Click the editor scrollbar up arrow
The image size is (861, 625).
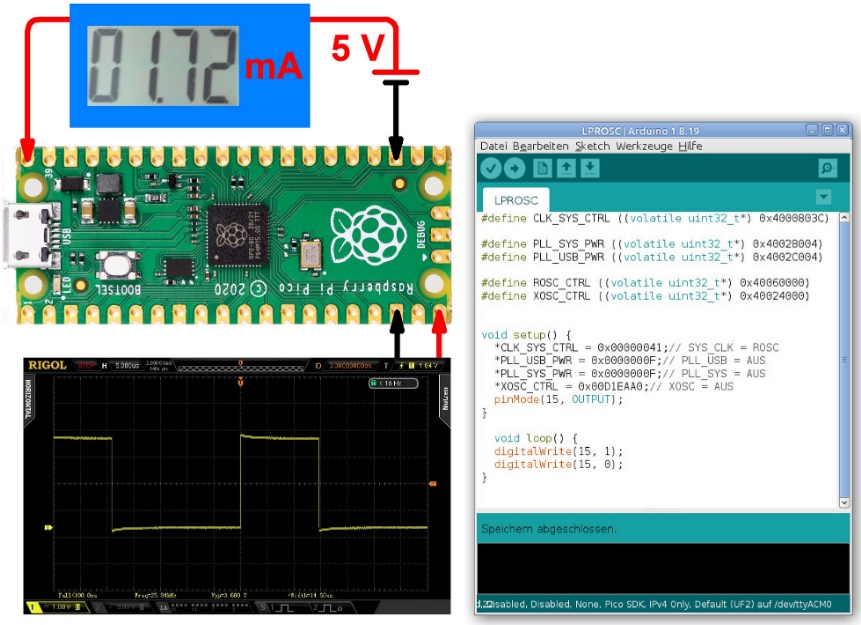[x=844, y=218]
